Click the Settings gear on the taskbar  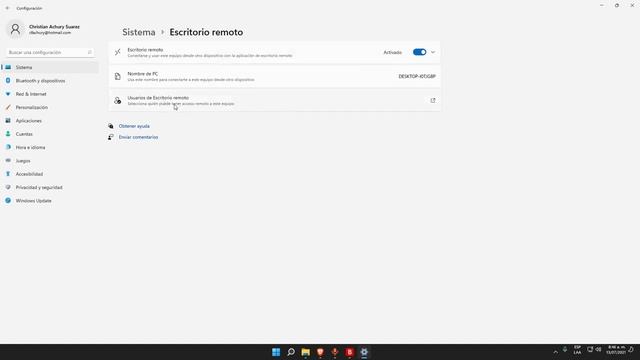point(364,352)
